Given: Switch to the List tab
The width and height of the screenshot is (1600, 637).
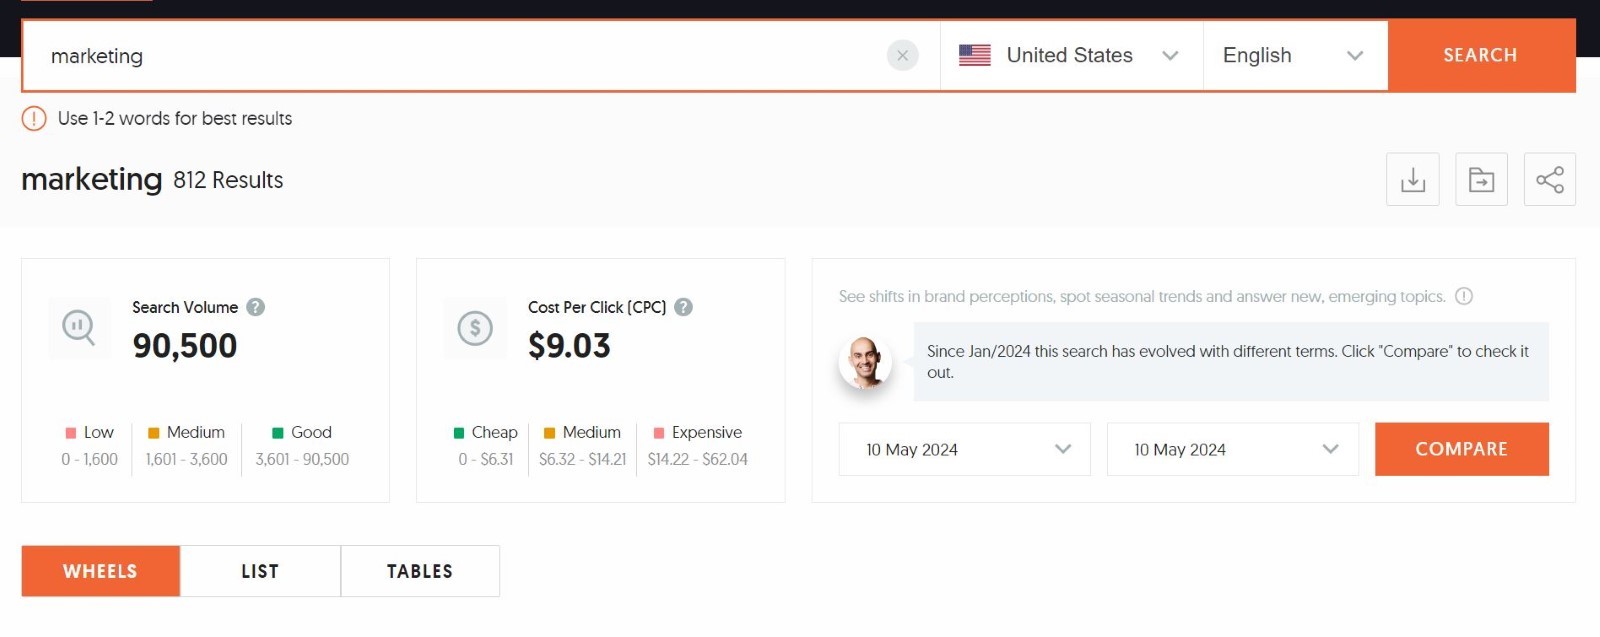Looking at the screenshot, I should coord(260,571).
